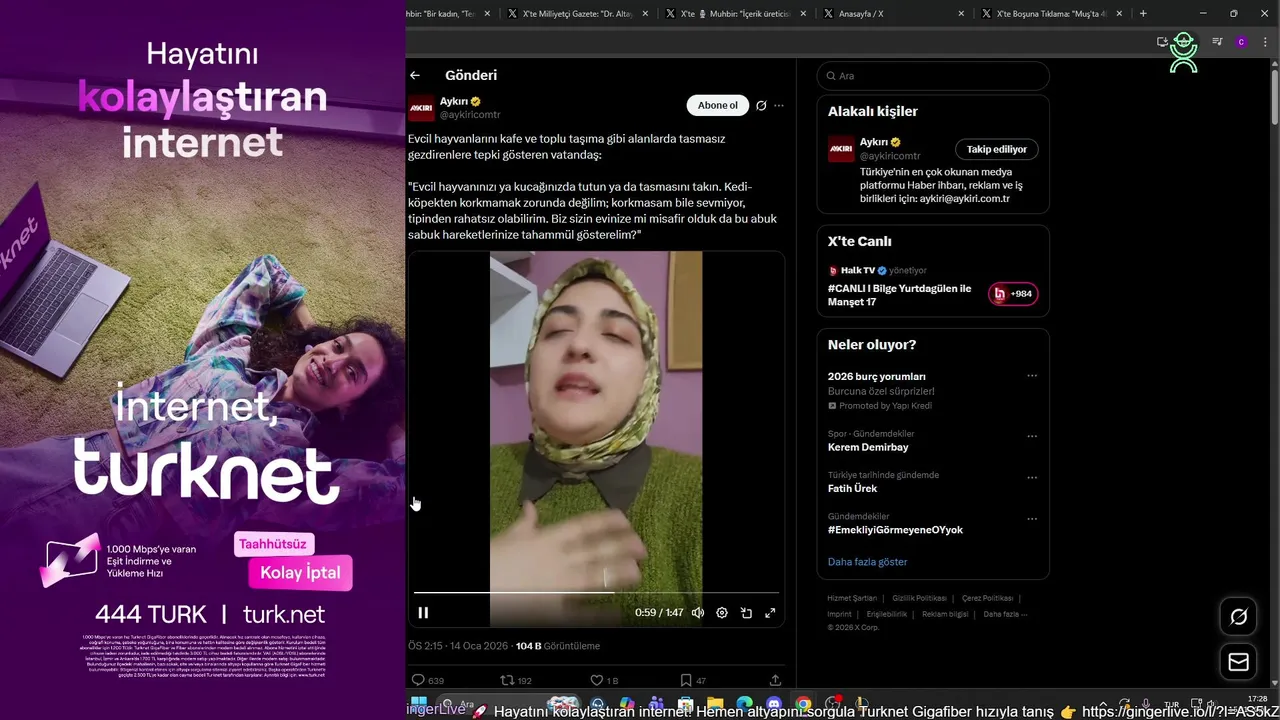Like the post with heart icon

(x=597, y=680)
